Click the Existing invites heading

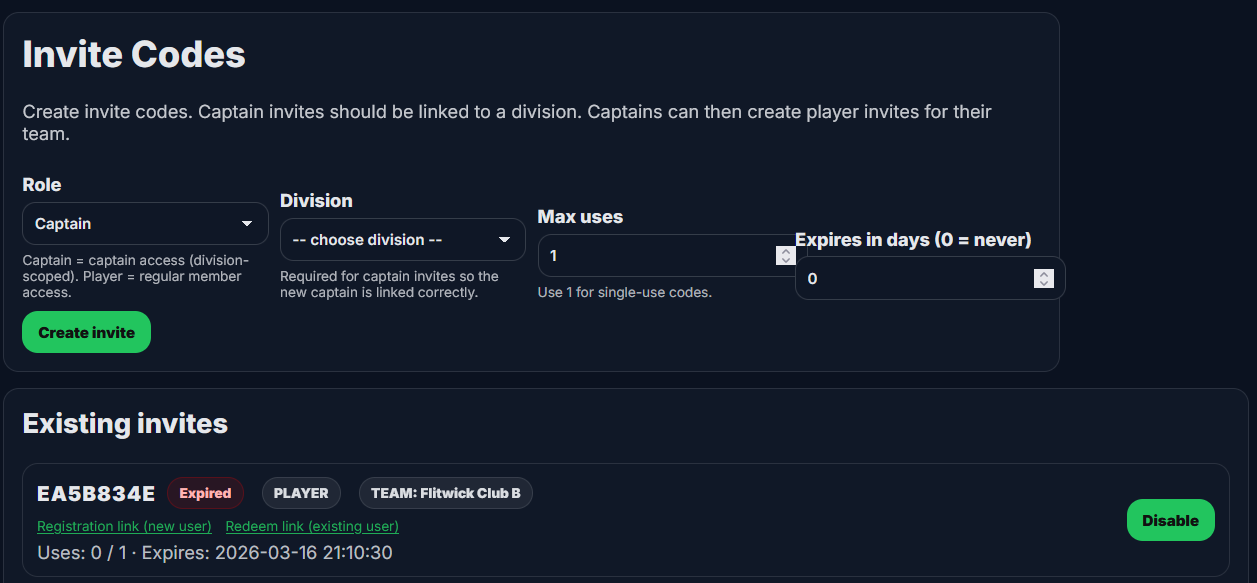pyautogui.click(x=125, y=423)
